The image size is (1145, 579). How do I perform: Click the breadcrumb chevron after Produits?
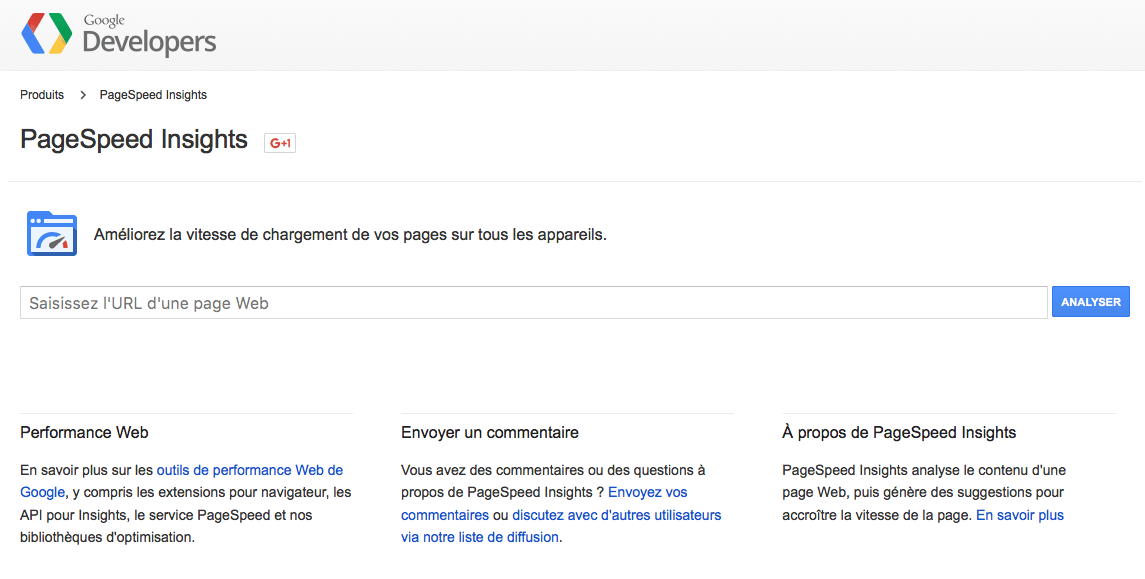click(x=83, y=95)
